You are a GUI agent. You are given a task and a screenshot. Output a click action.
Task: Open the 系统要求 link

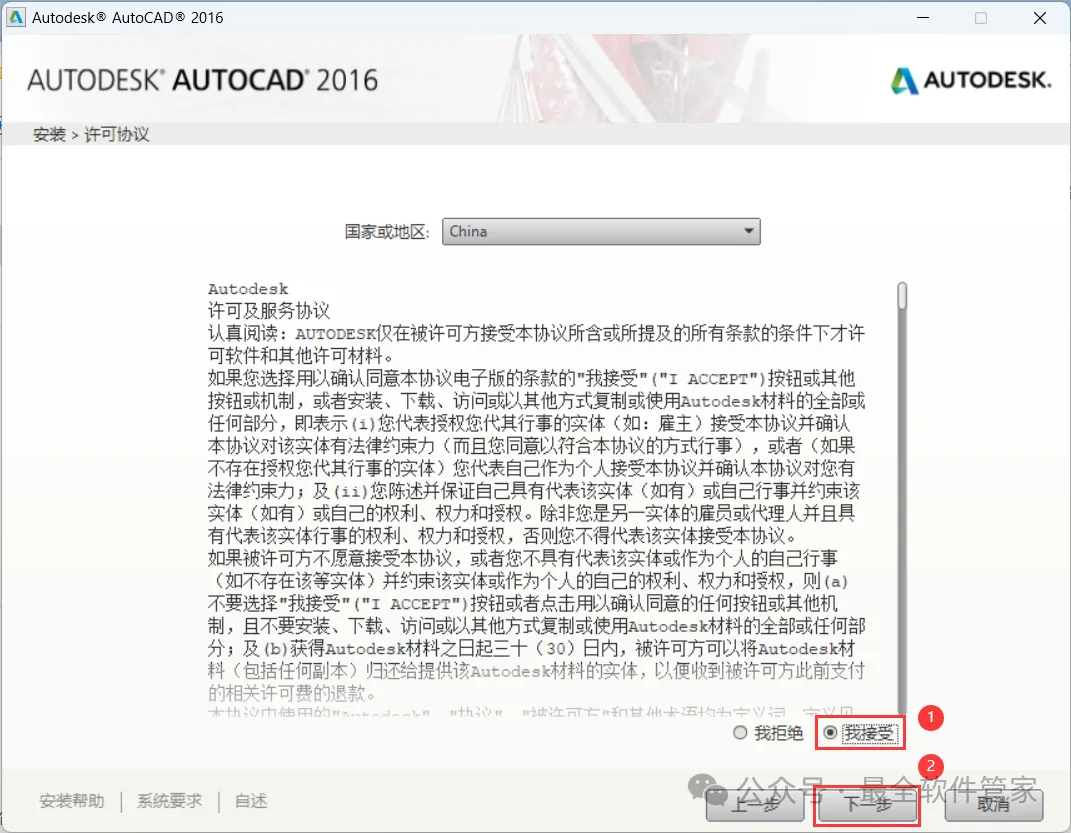[x=169, y=801]
